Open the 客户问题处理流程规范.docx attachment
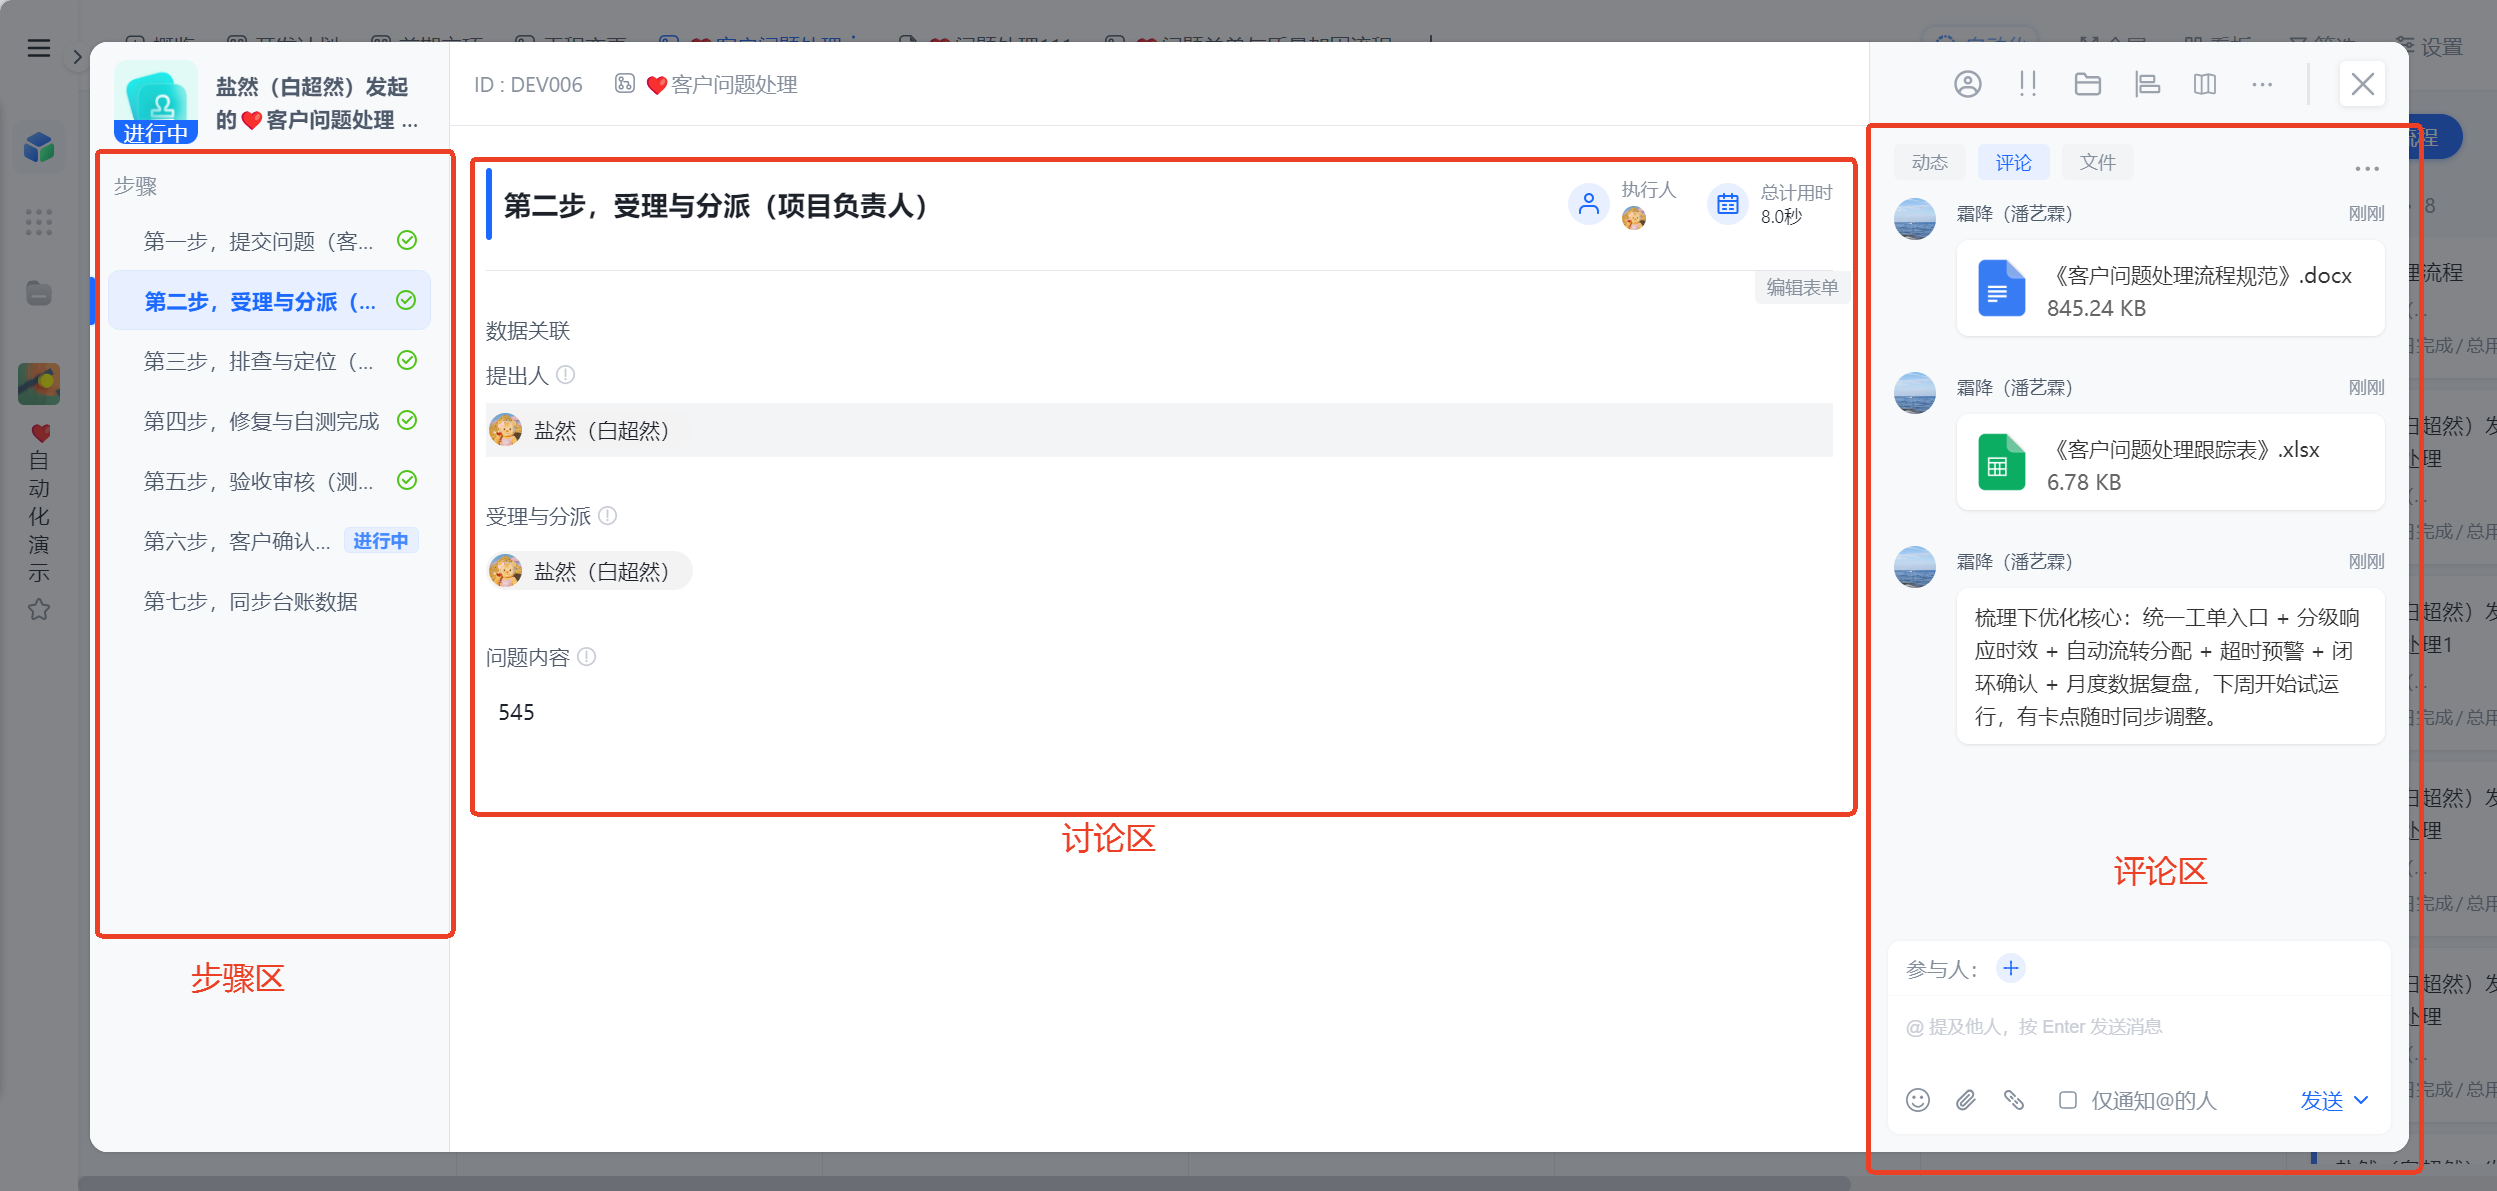The image size is (2497, 1191). (x=2170, y=289)
